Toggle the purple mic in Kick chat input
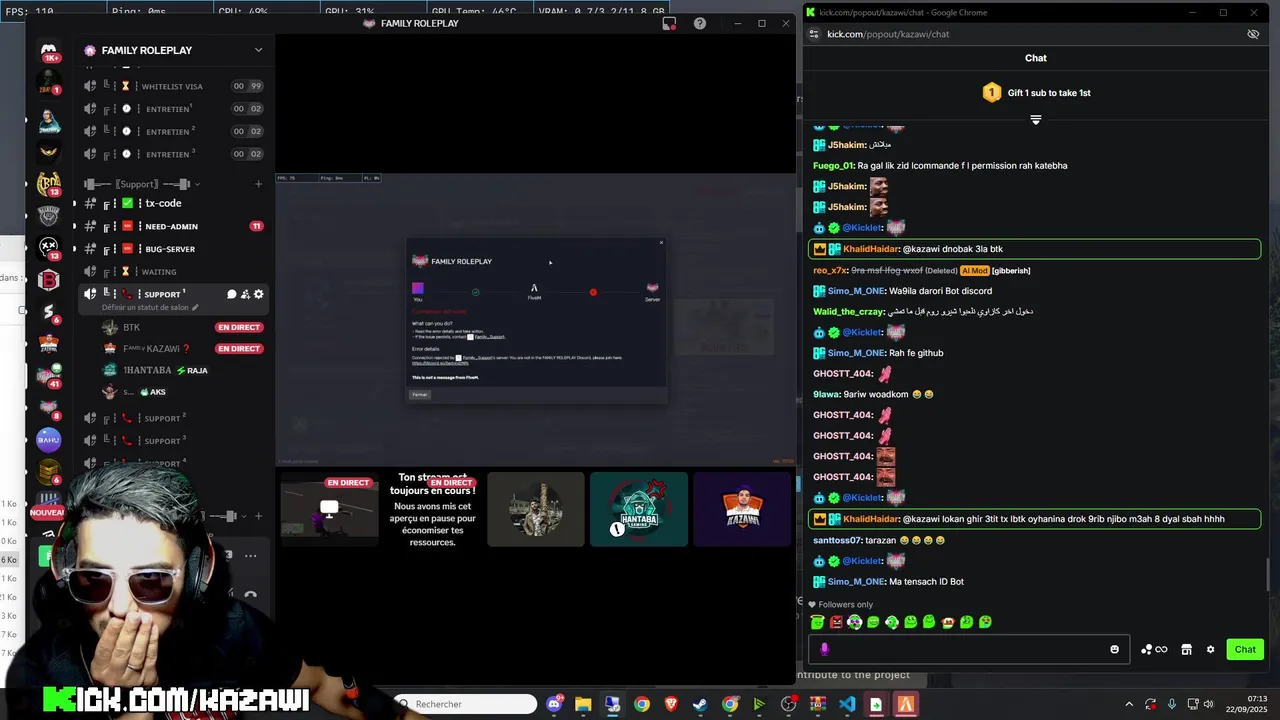 click(x=824, y=649)
